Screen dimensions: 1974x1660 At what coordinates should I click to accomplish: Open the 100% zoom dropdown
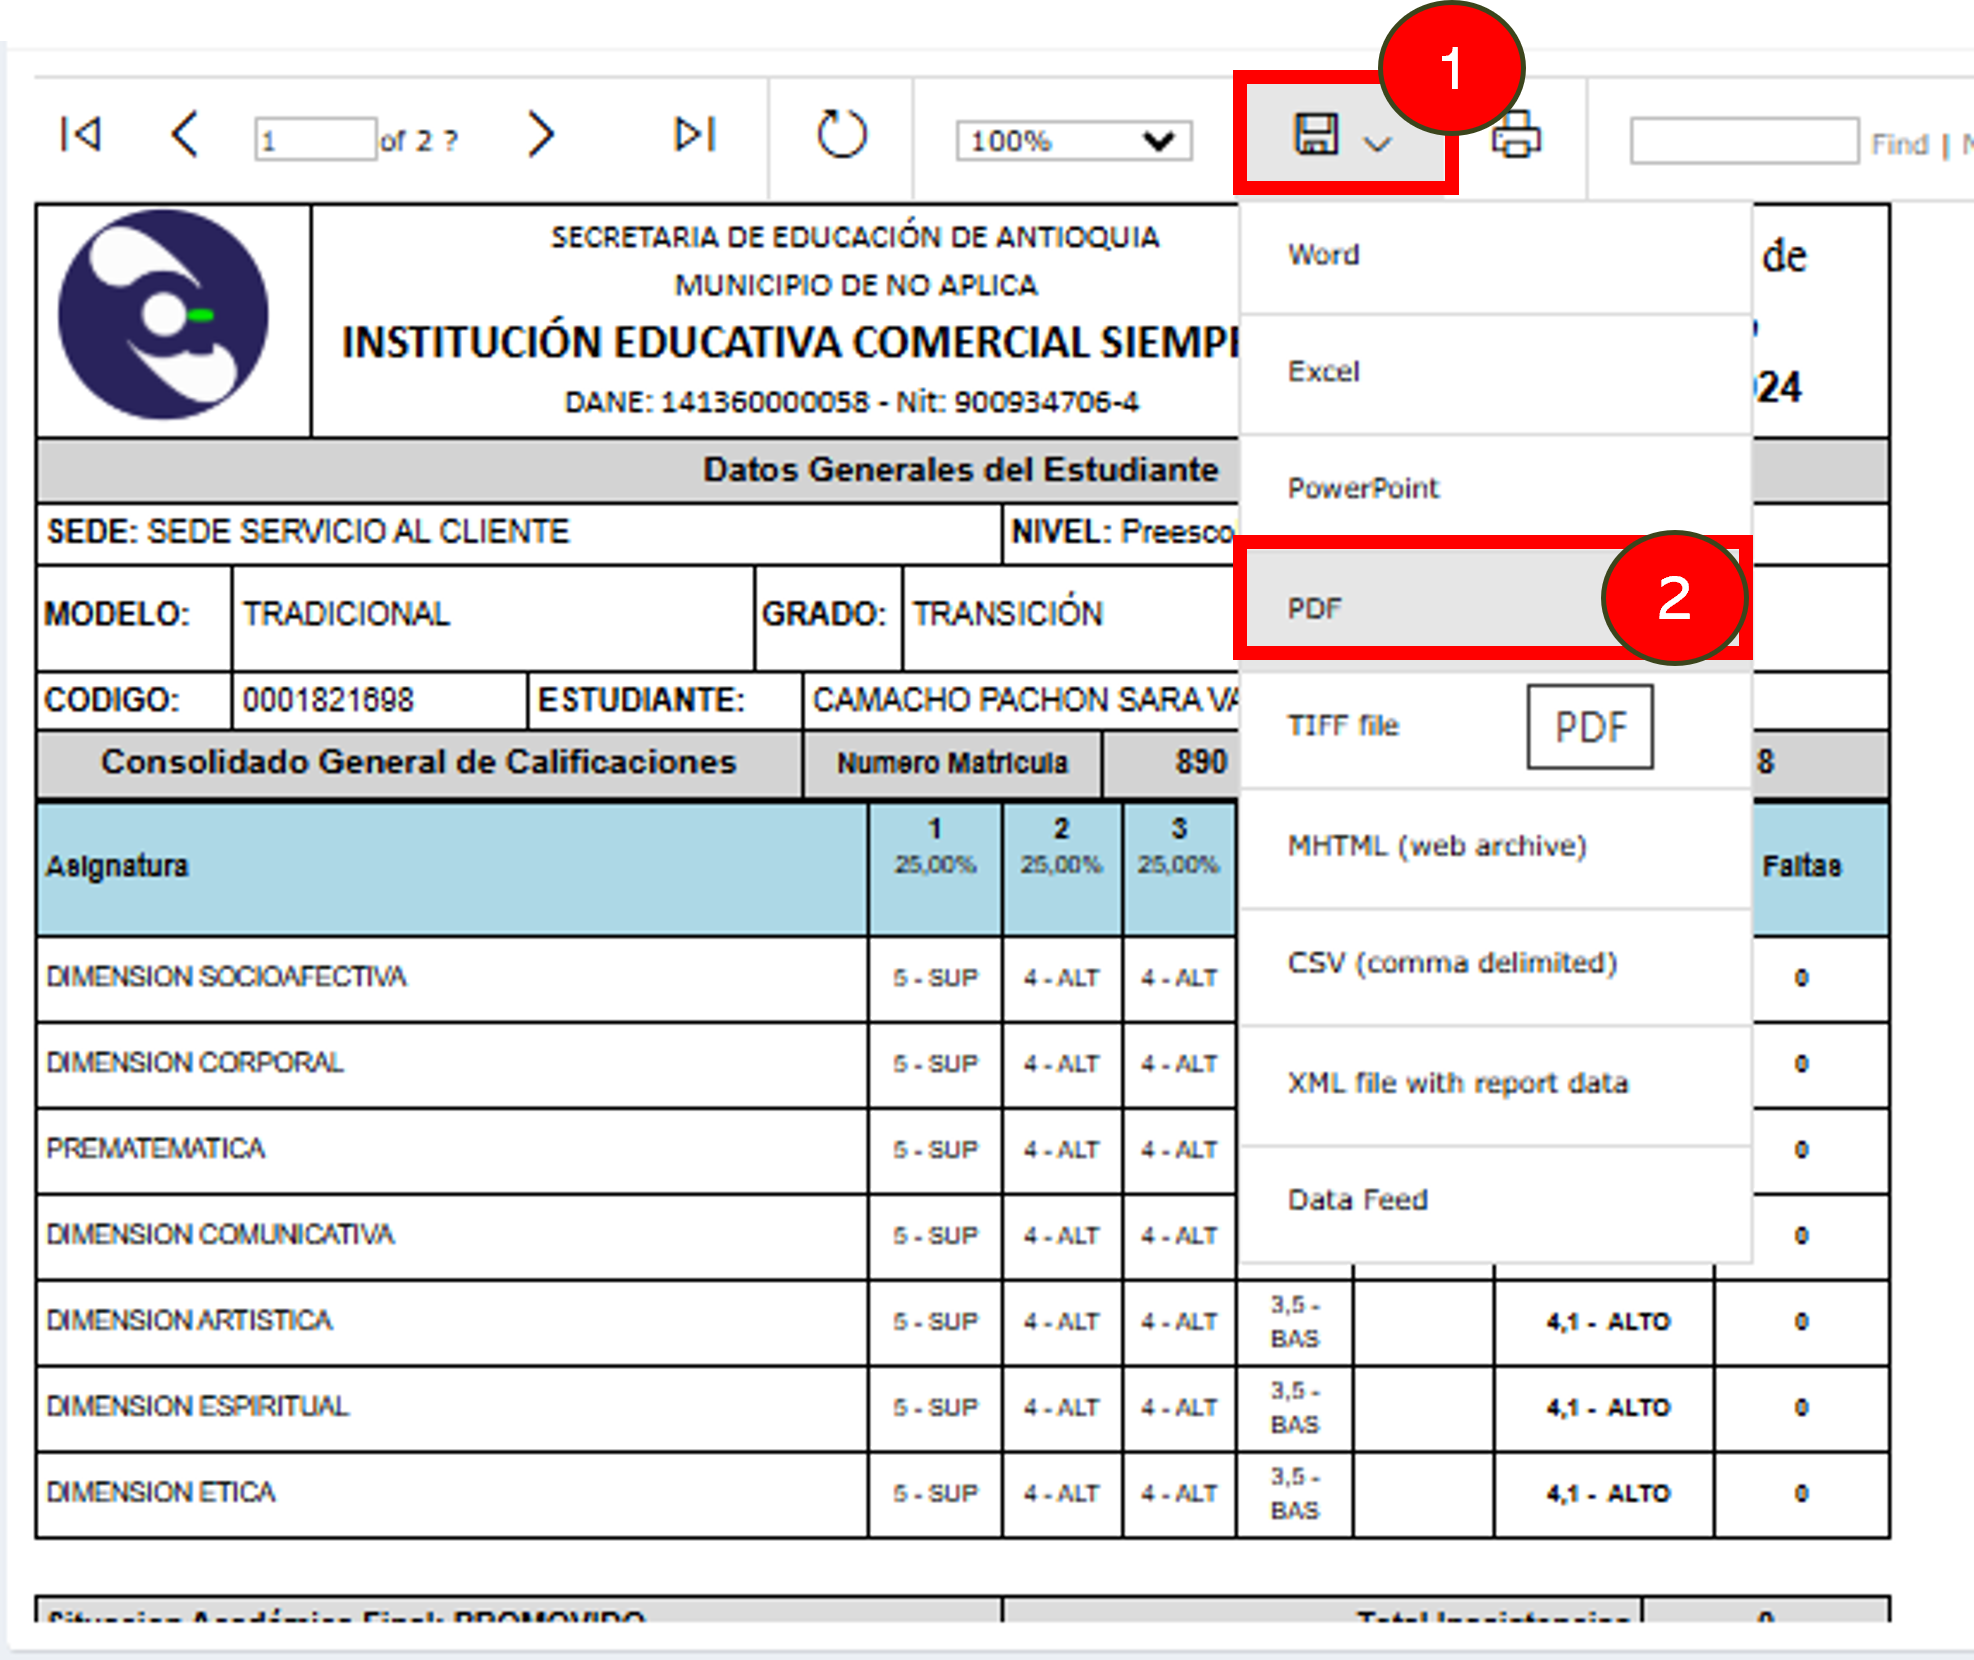1073,141
